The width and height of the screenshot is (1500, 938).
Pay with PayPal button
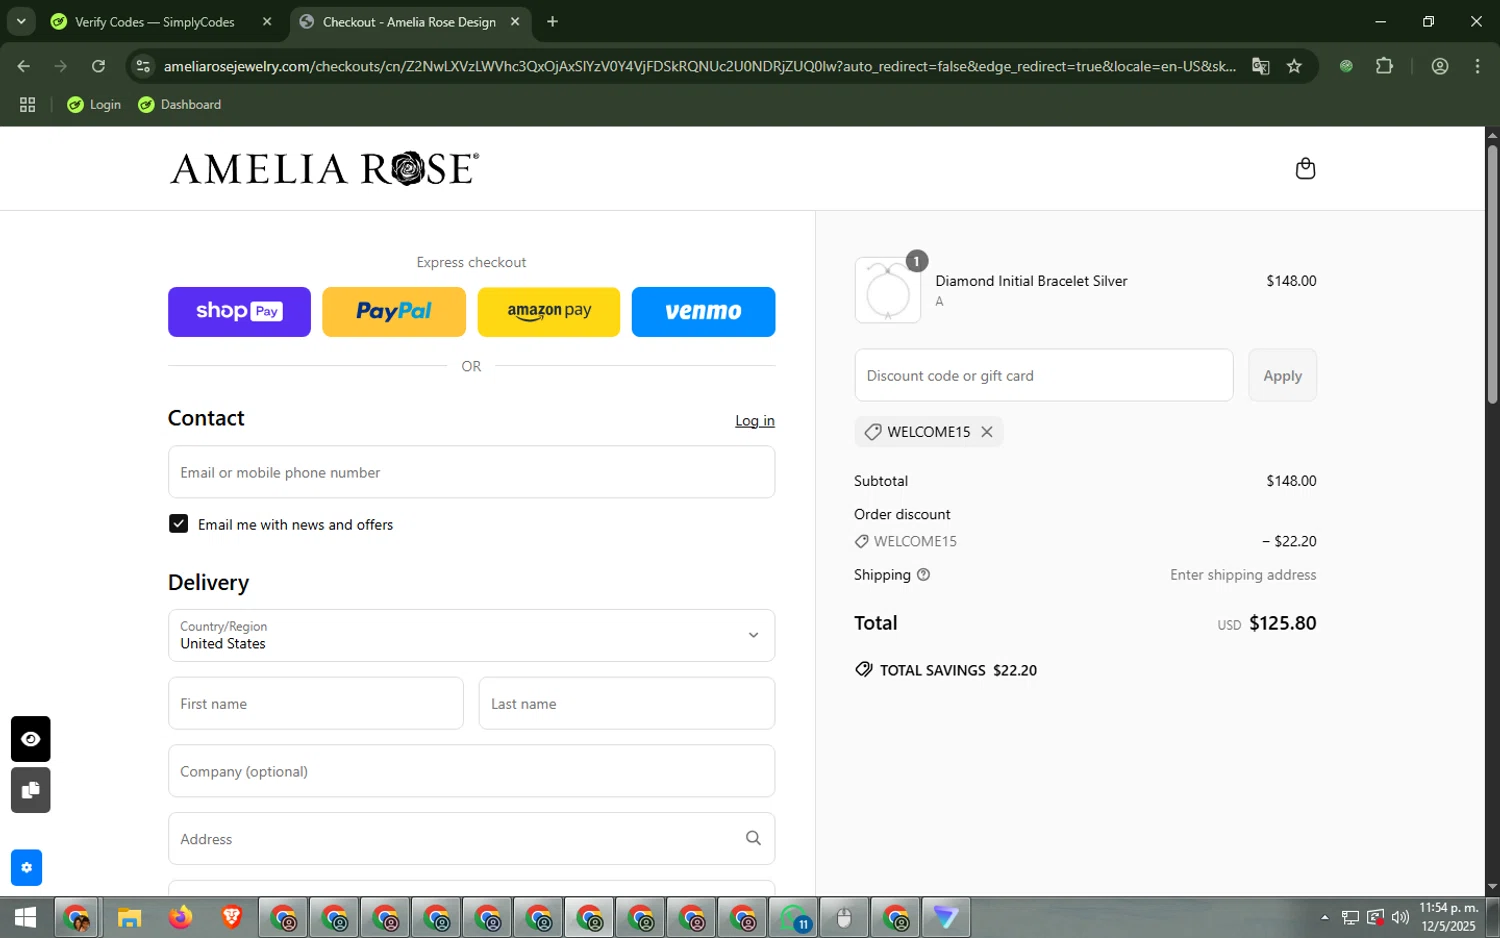(394, 312)
